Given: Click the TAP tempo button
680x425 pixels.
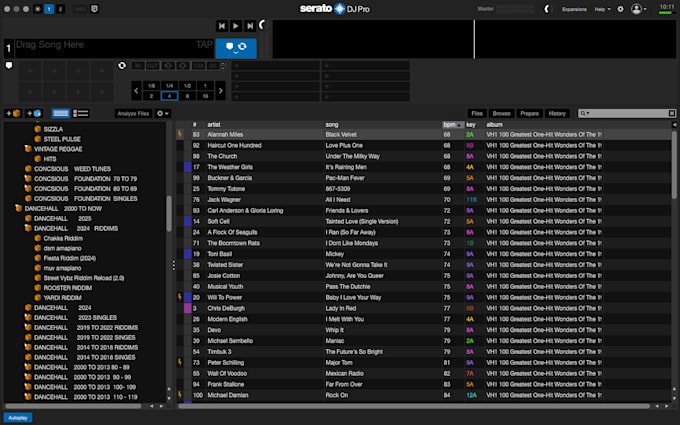Looking at the screenshot, I should (204, 44).
